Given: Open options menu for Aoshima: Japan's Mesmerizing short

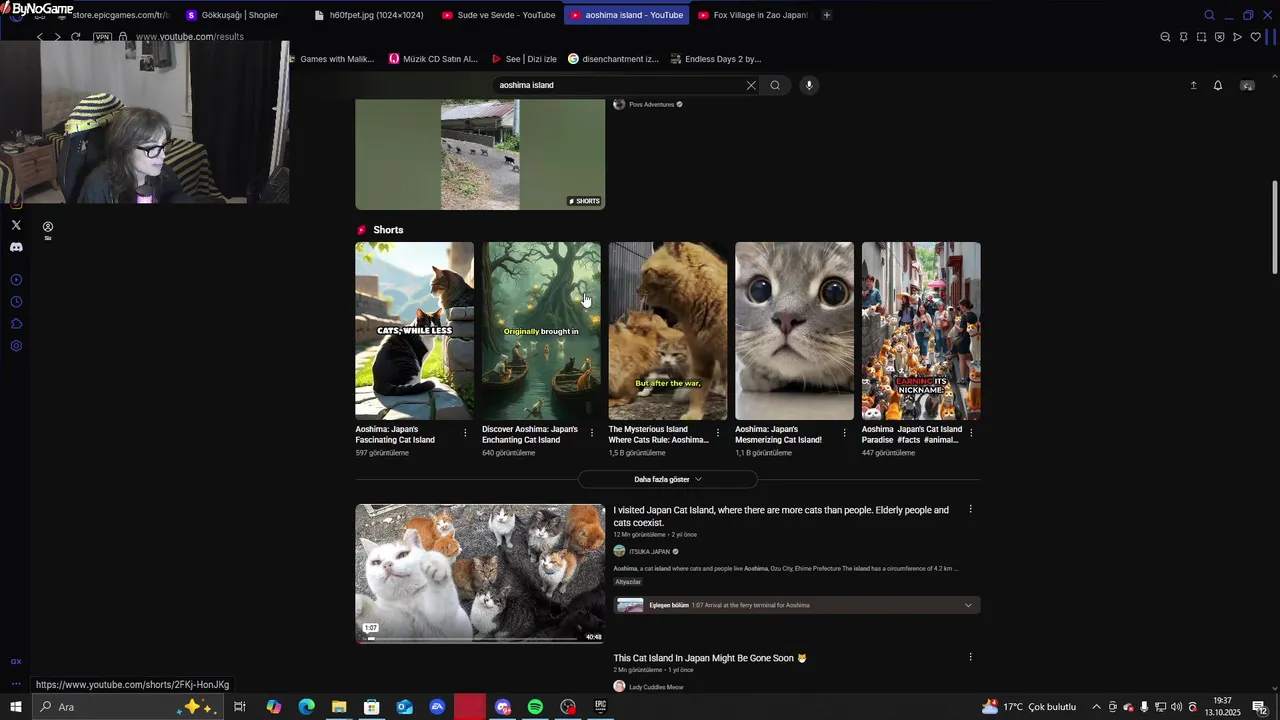Looking at the screenshot, I should [x=845, y=433].
